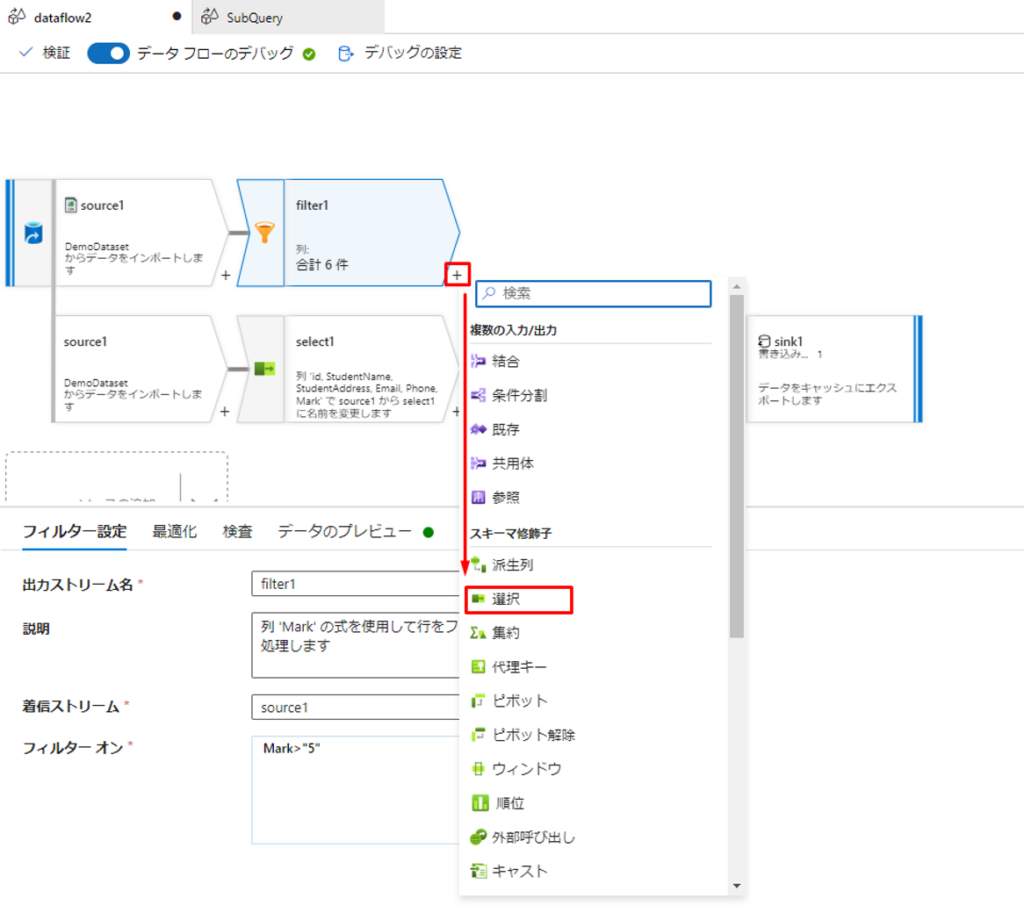Screen dimensions: 1024x920
Task: Click the plus under top source1 node
Action: coord(225,276)
